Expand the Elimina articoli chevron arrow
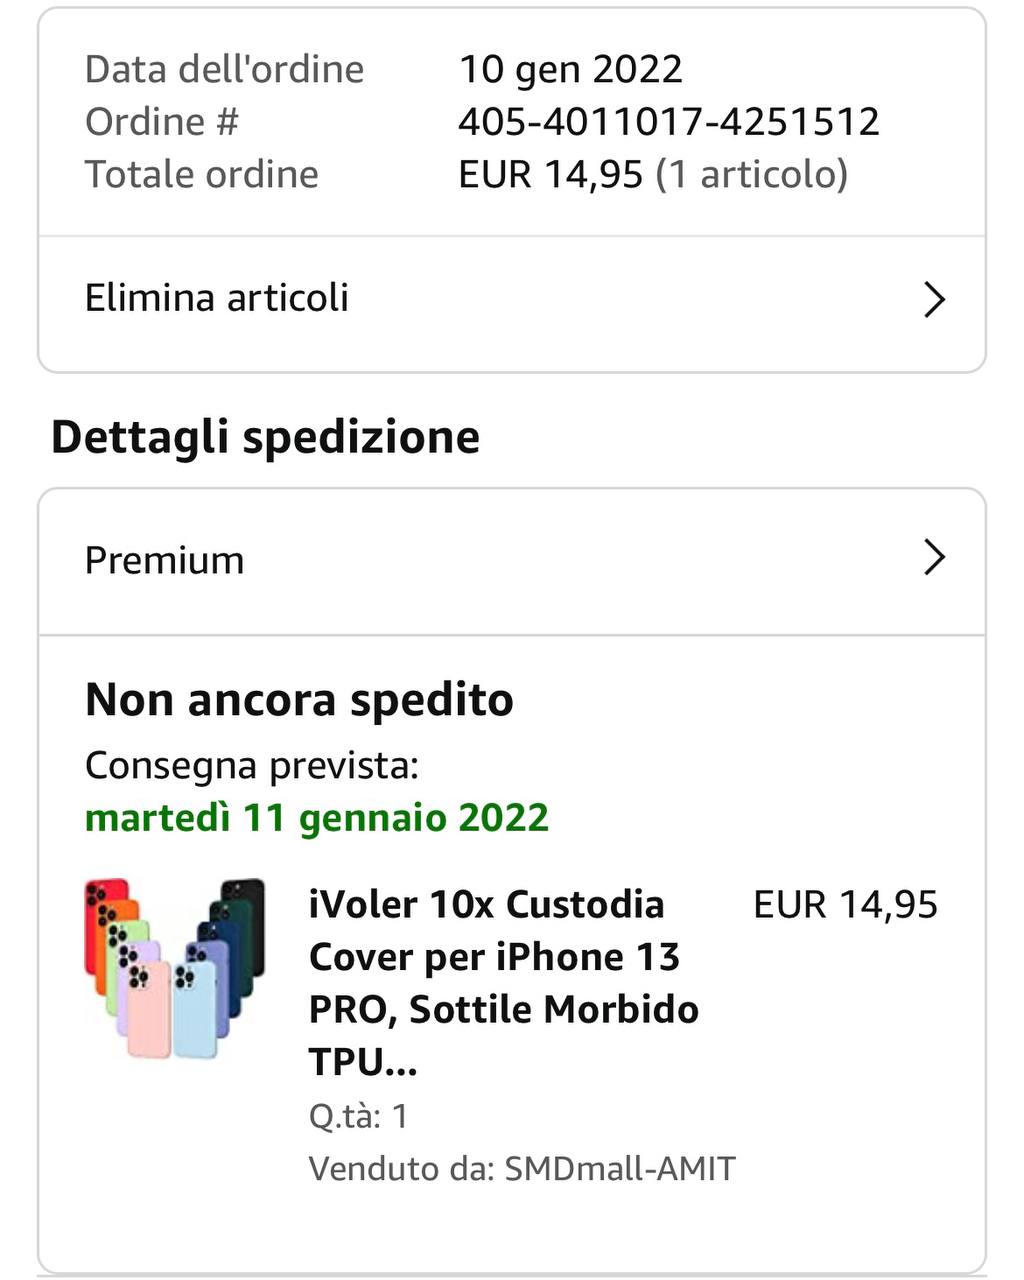This screenshot has width=1024, height=1280. click(x=934, y=299)
